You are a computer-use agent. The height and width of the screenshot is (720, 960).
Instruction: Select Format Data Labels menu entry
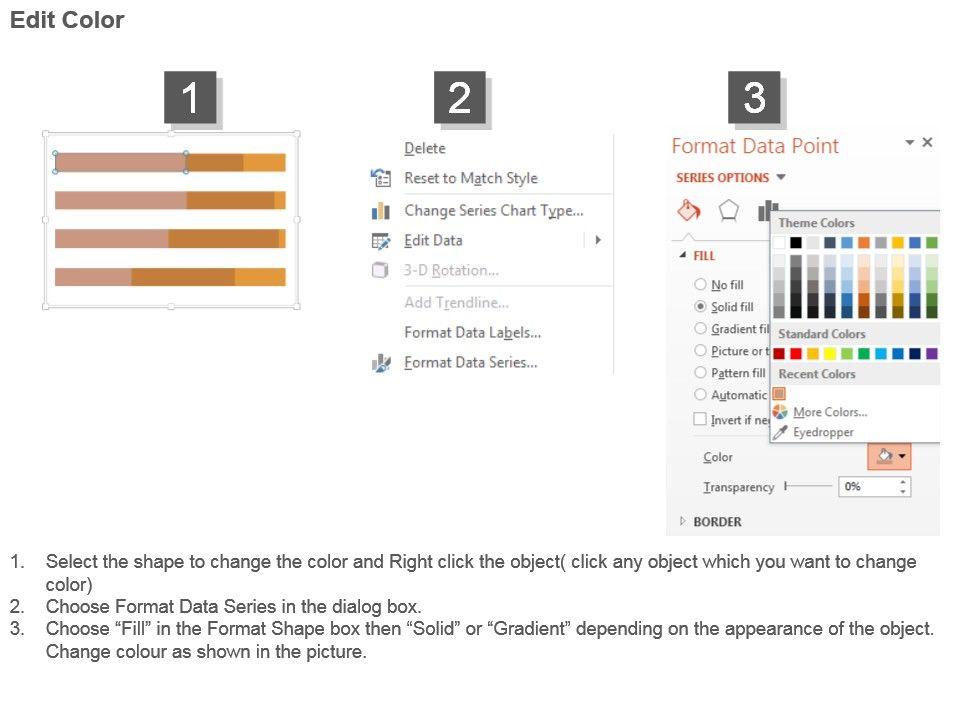click(472, 332)
